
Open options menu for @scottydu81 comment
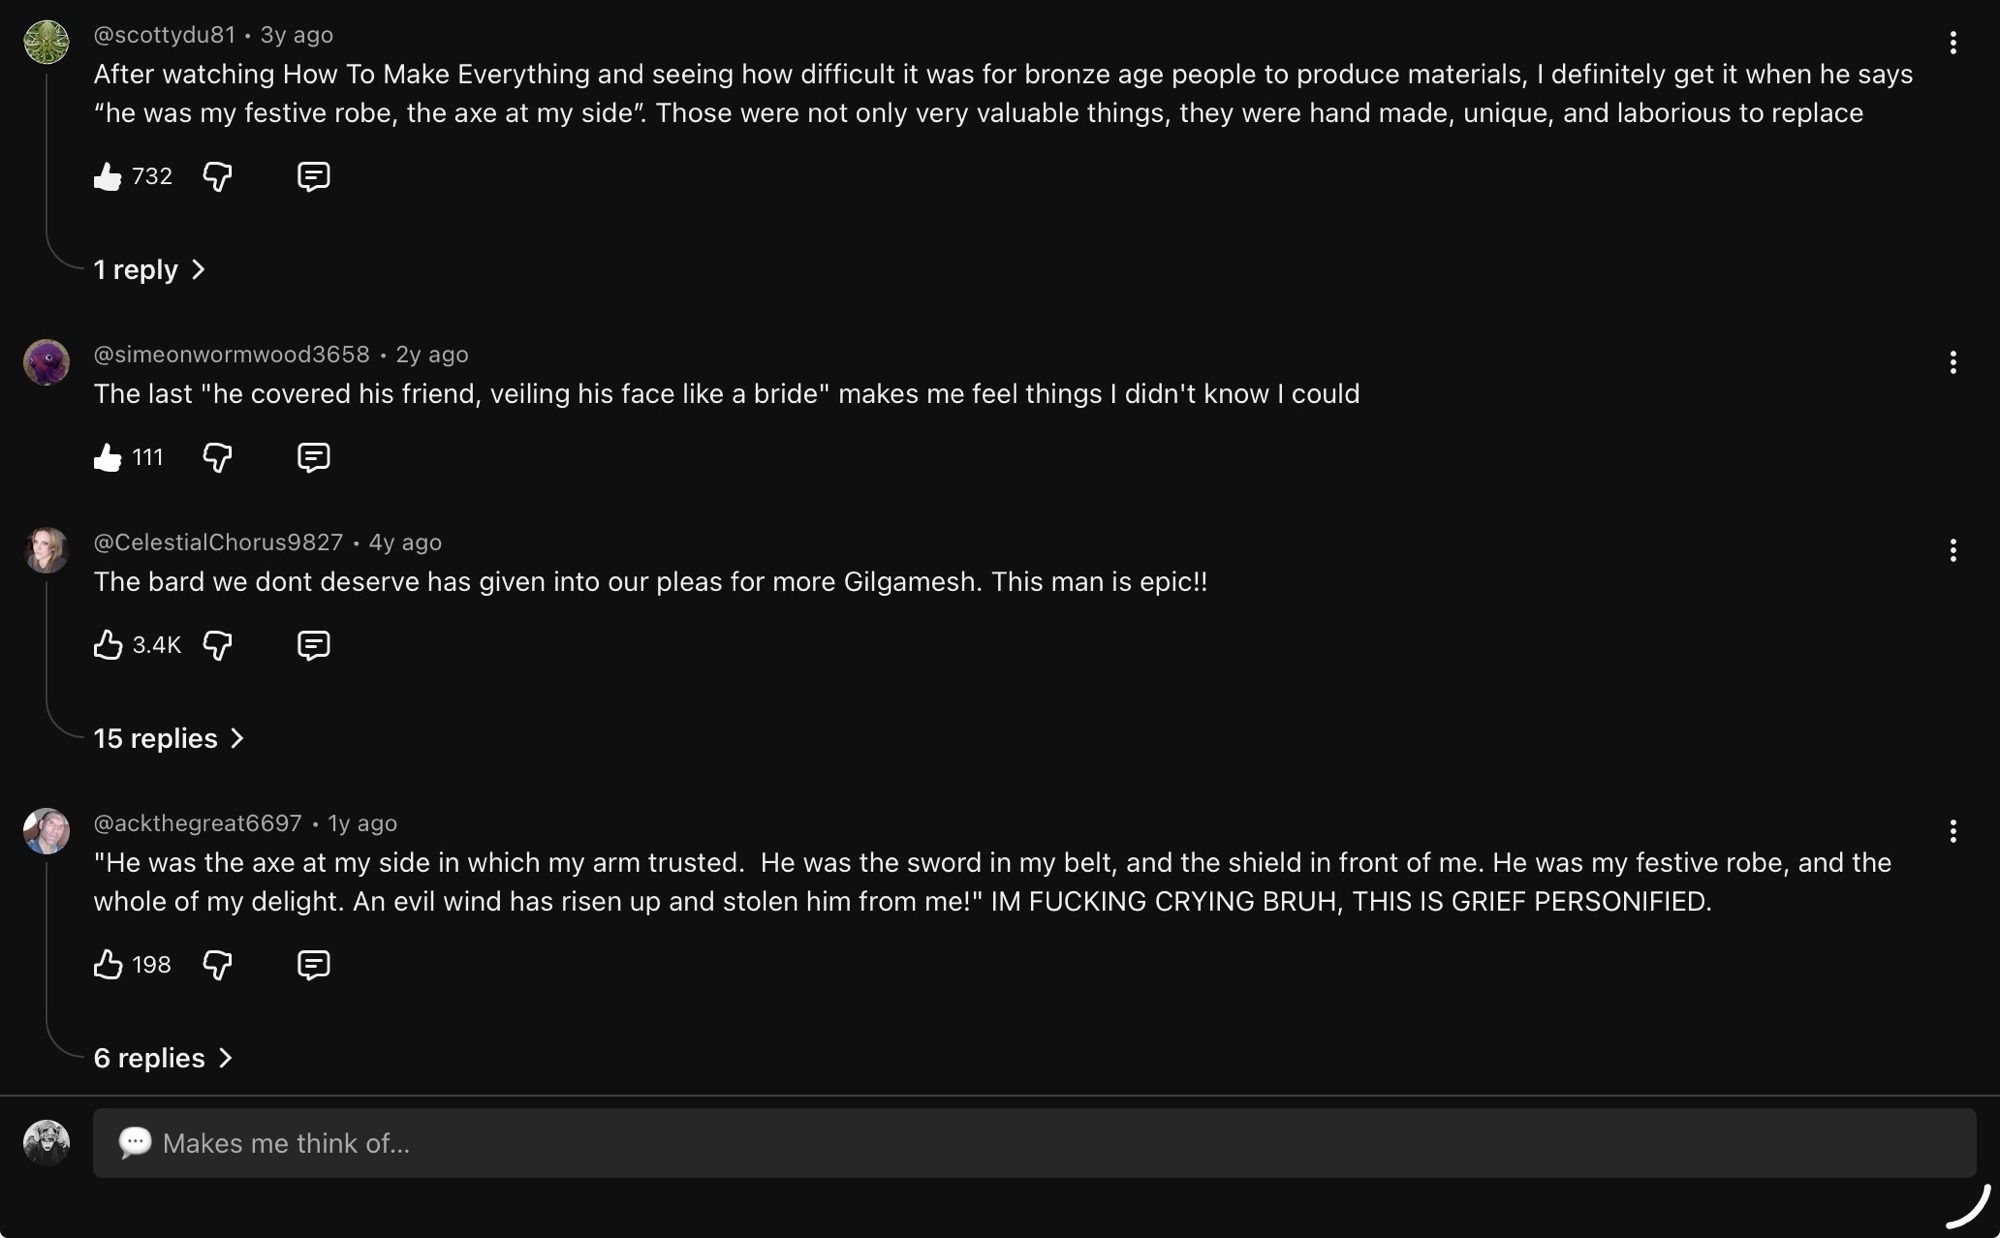tap(1952, 43)
